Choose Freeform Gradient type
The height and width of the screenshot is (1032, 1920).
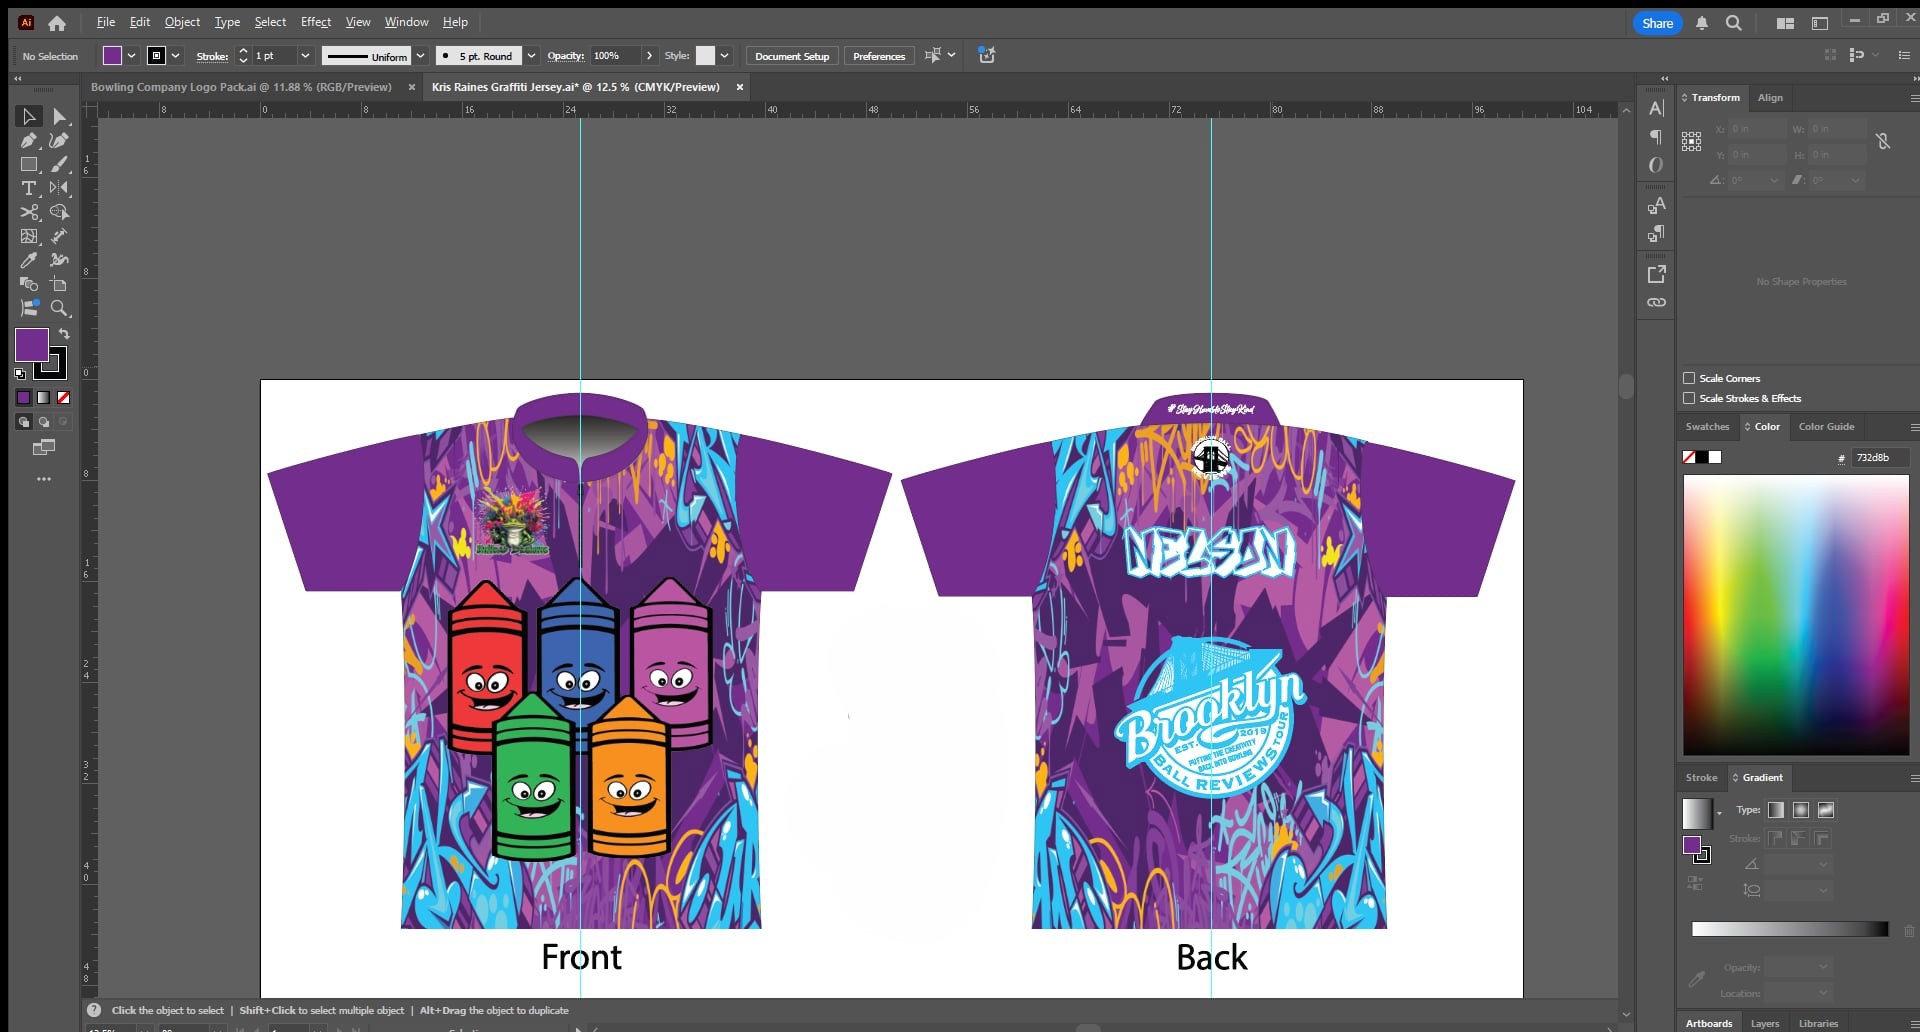pyautogui.click(x=1826, y=810)
